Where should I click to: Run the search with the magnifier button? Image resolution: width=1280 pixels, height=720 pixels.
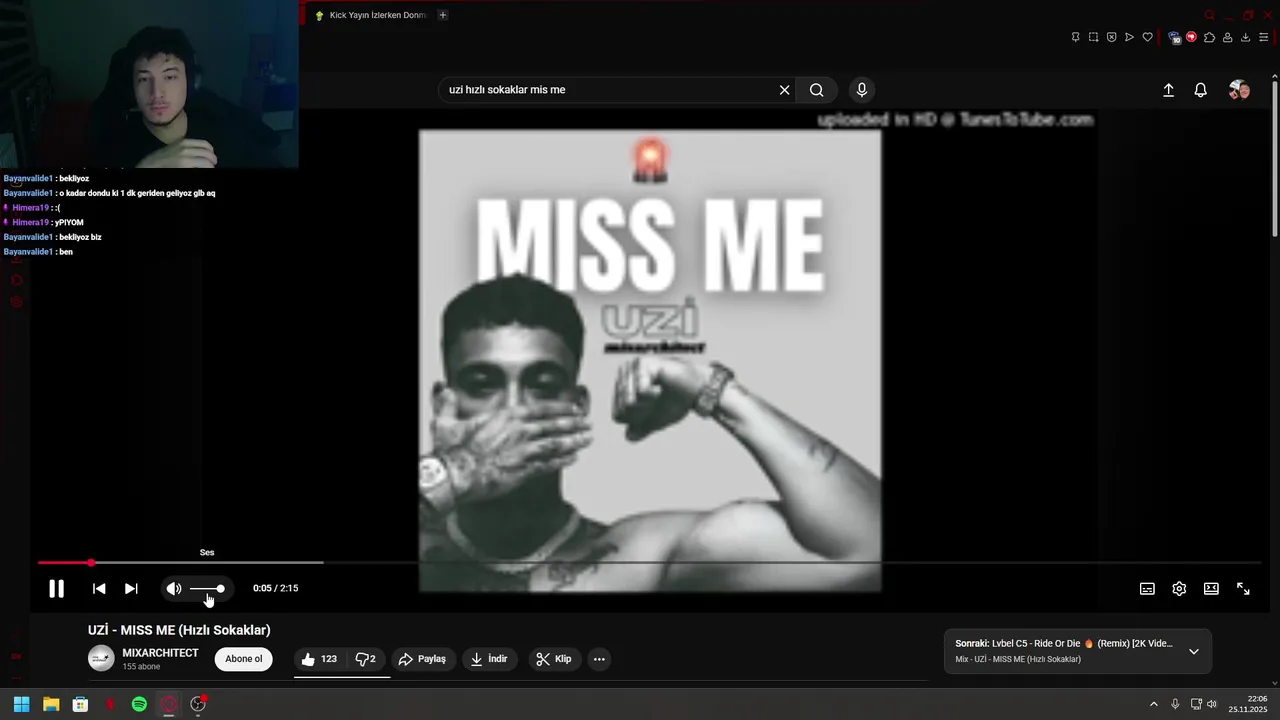pyautogui.click(x=817, y=90)
